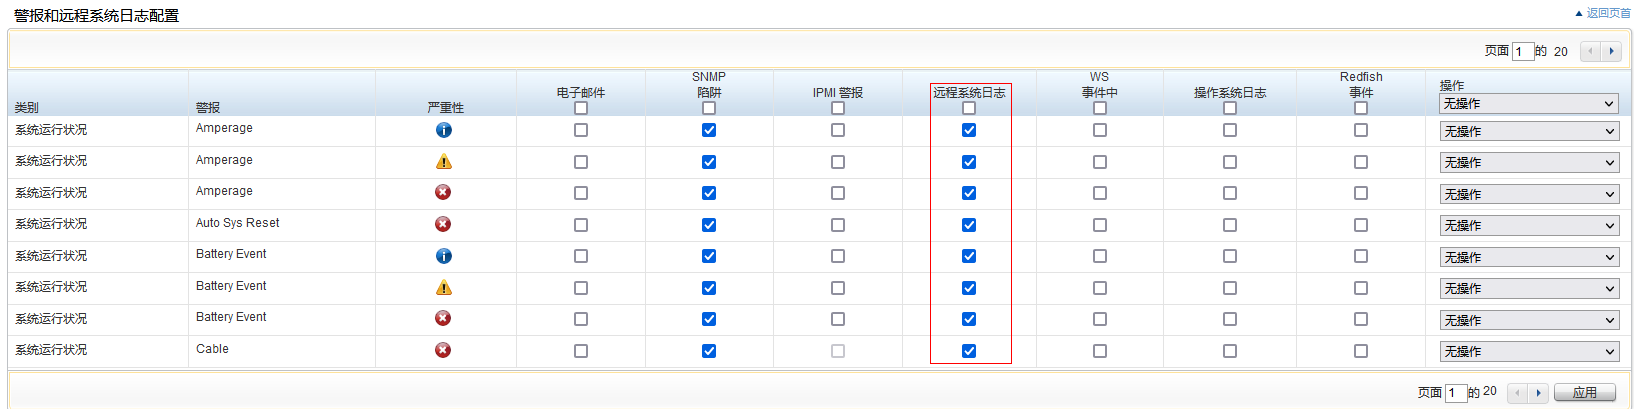Click the 严重性 column header
1636x409 pixels.
tap(445, 108)
